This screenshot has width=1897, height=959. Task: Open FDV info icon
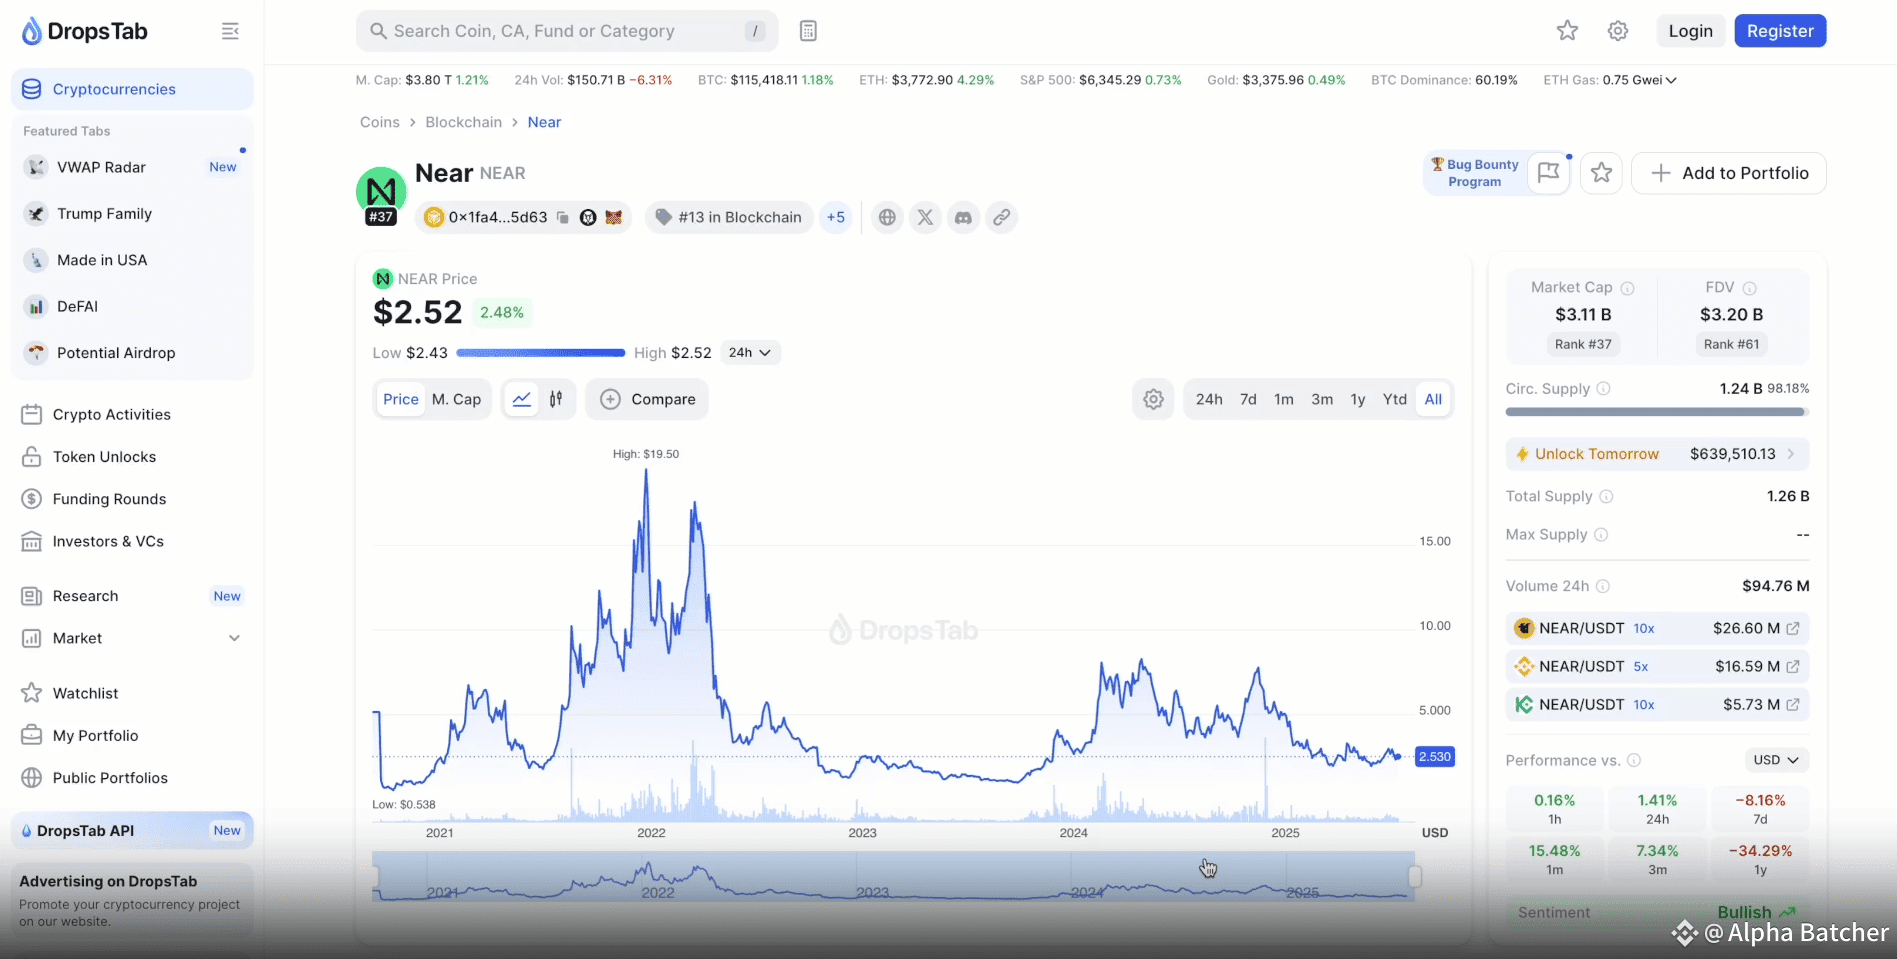(x=1749, y=288)
